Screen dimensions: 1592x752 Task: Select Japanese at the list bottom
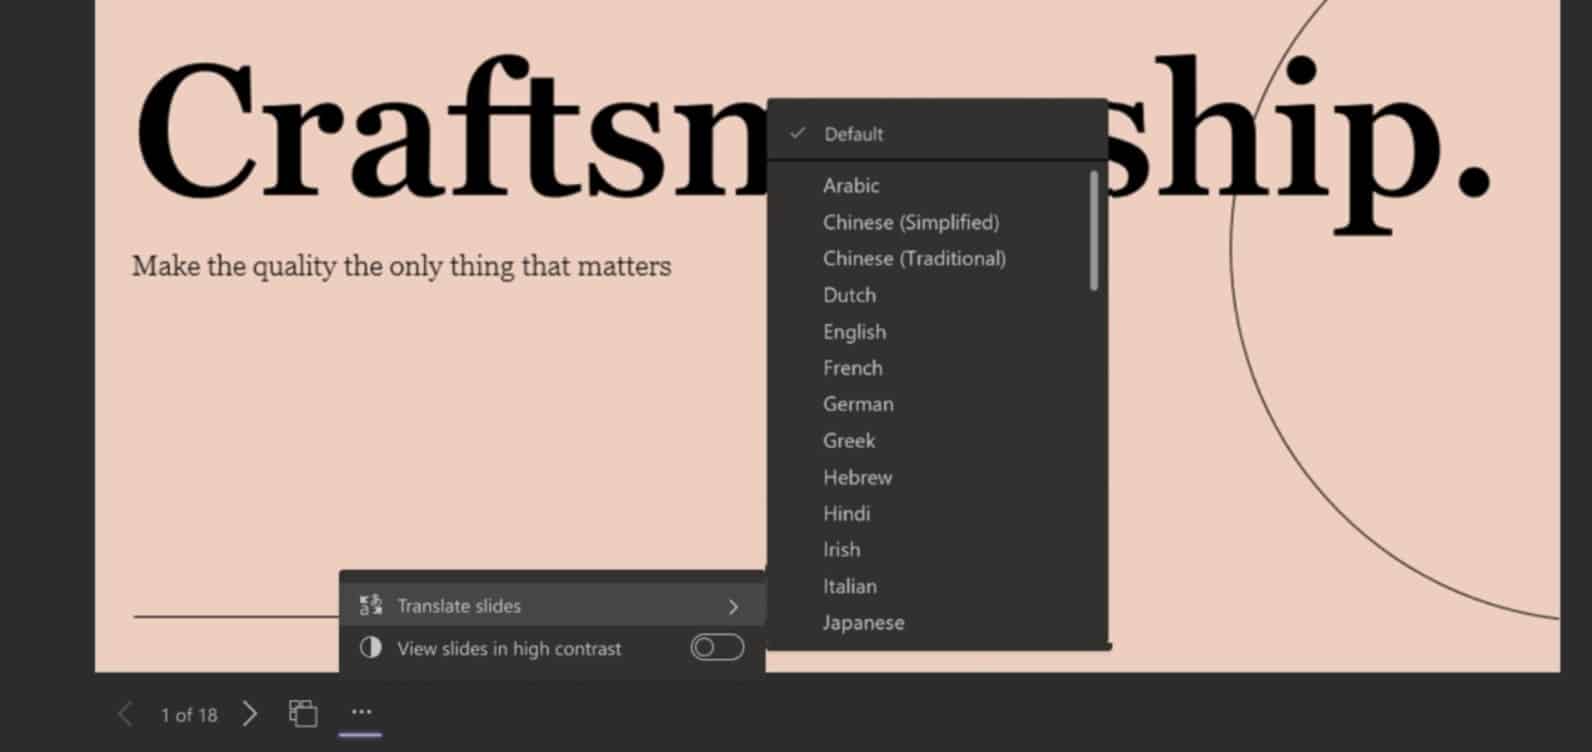coord(862,622)
